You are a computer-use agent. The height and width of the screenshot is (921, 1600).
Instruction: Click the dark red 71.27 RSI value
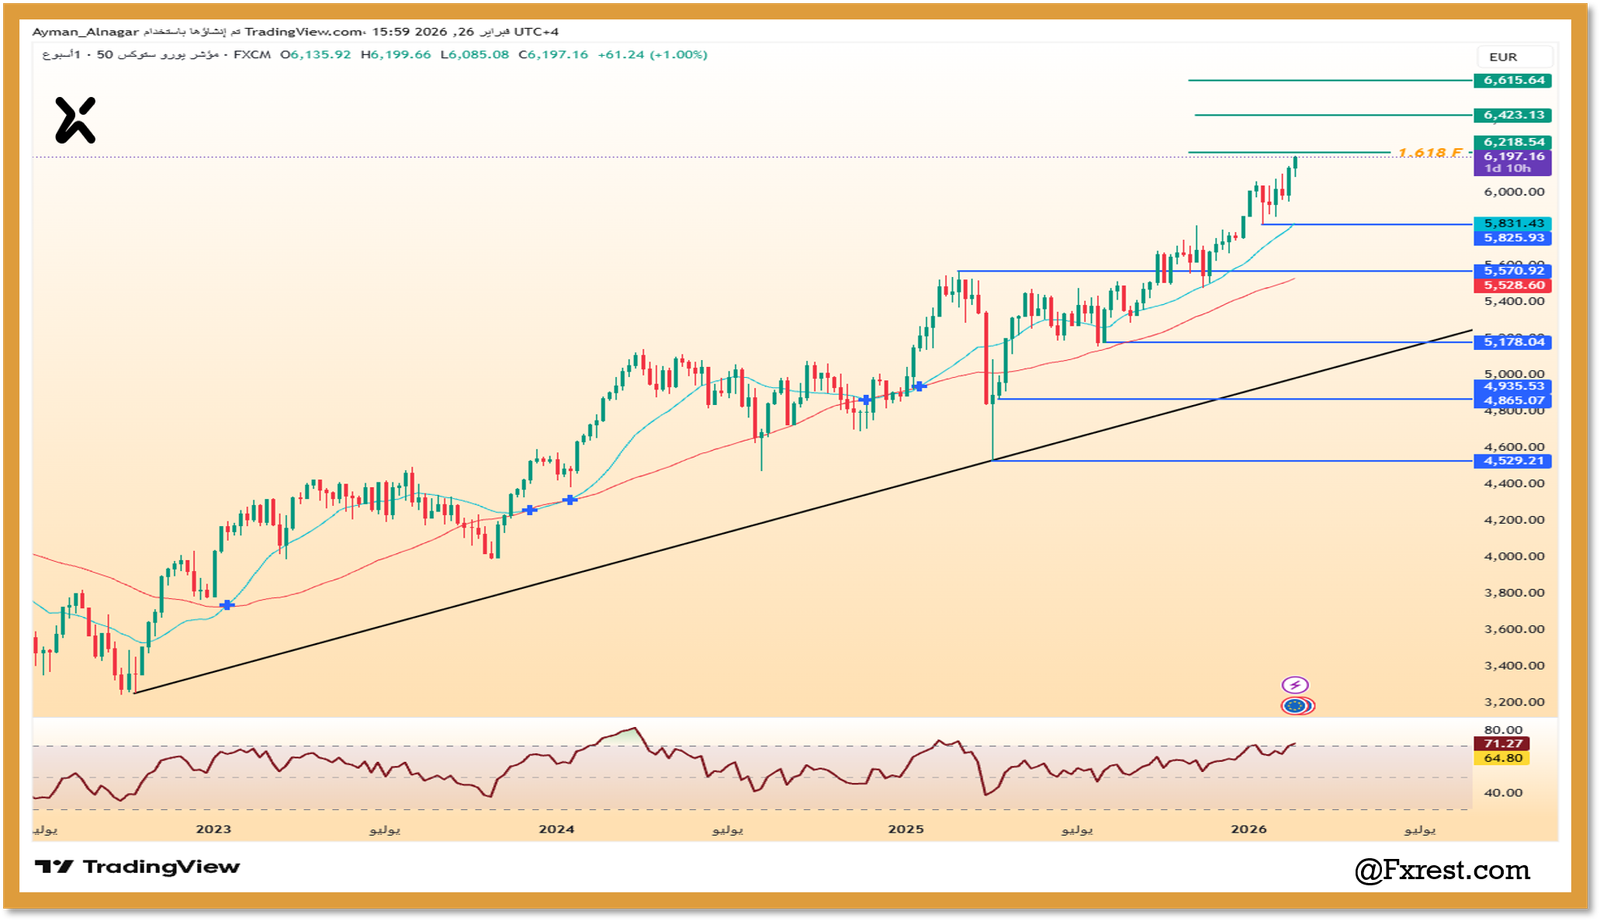click(1502, 744)
